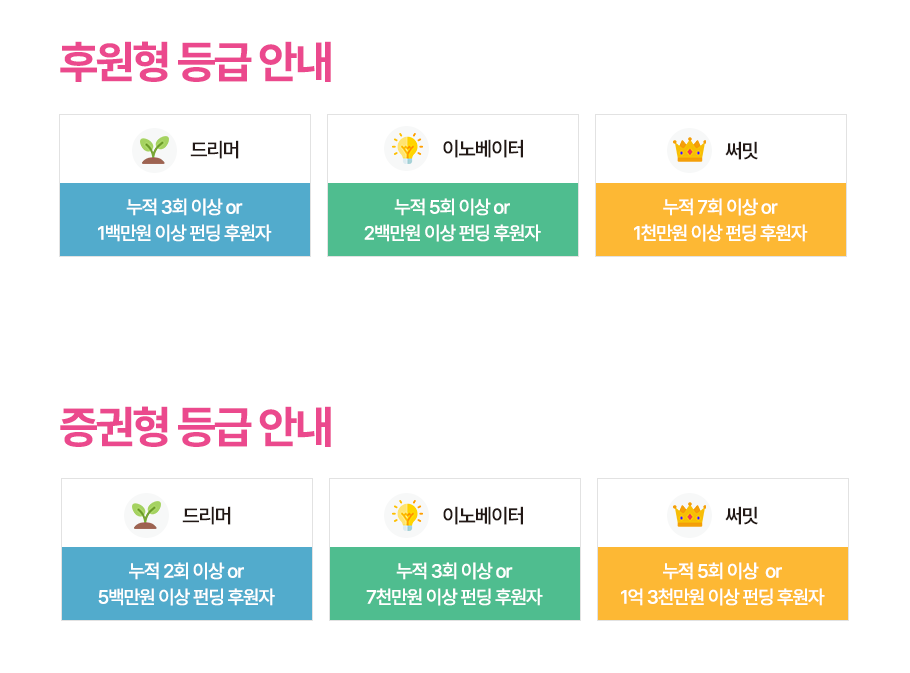Click the crown icon in 증권형 써밋 card
Screen dimensions: 910x673
[x=689, y=515]
